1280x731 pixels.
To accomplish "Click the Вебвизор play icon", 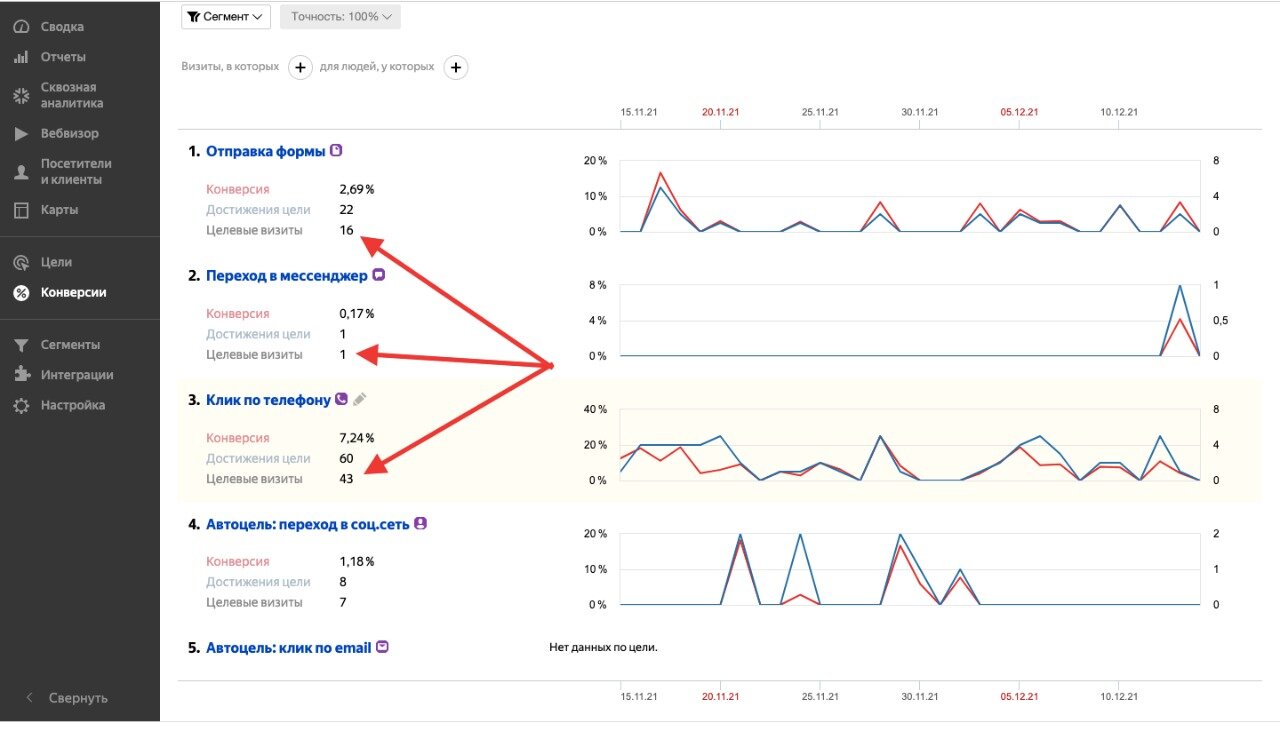I will pyautogui.click(x=21, y=134).
